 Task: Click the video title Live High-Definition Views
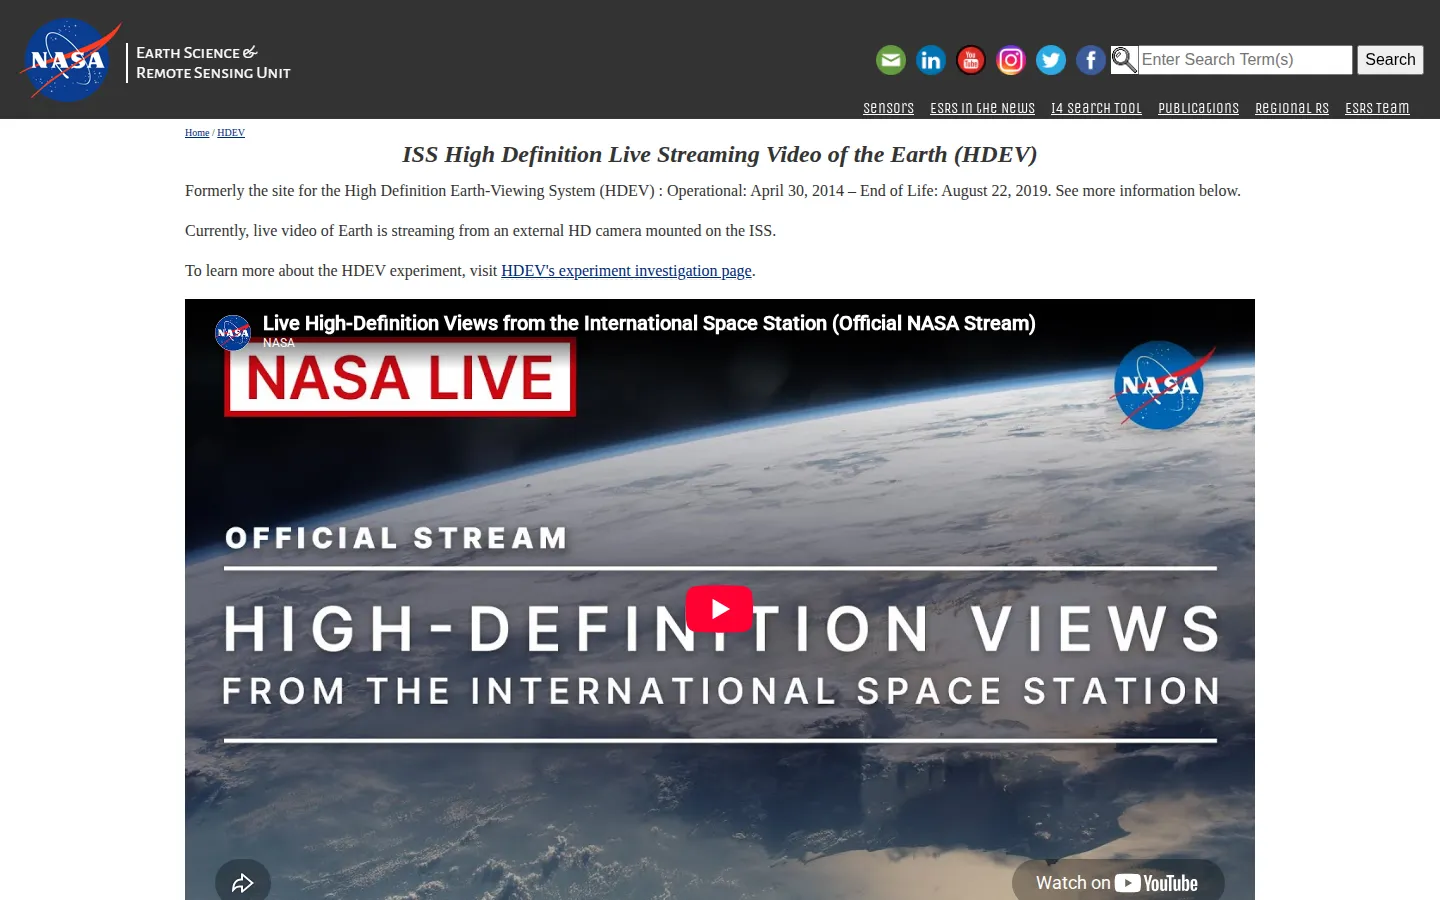tap(649, 323)
